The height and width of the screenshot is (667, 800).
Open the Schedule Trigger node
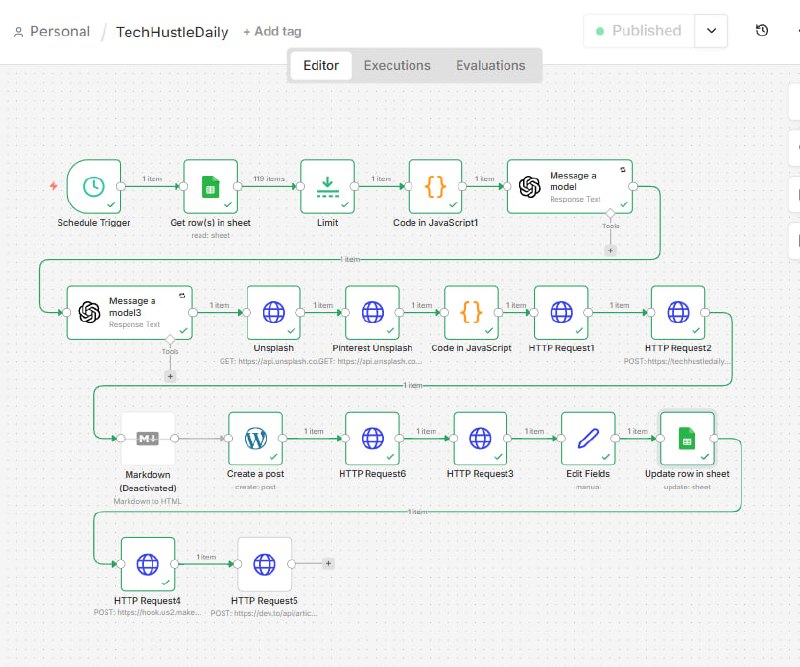click(94, 186)
